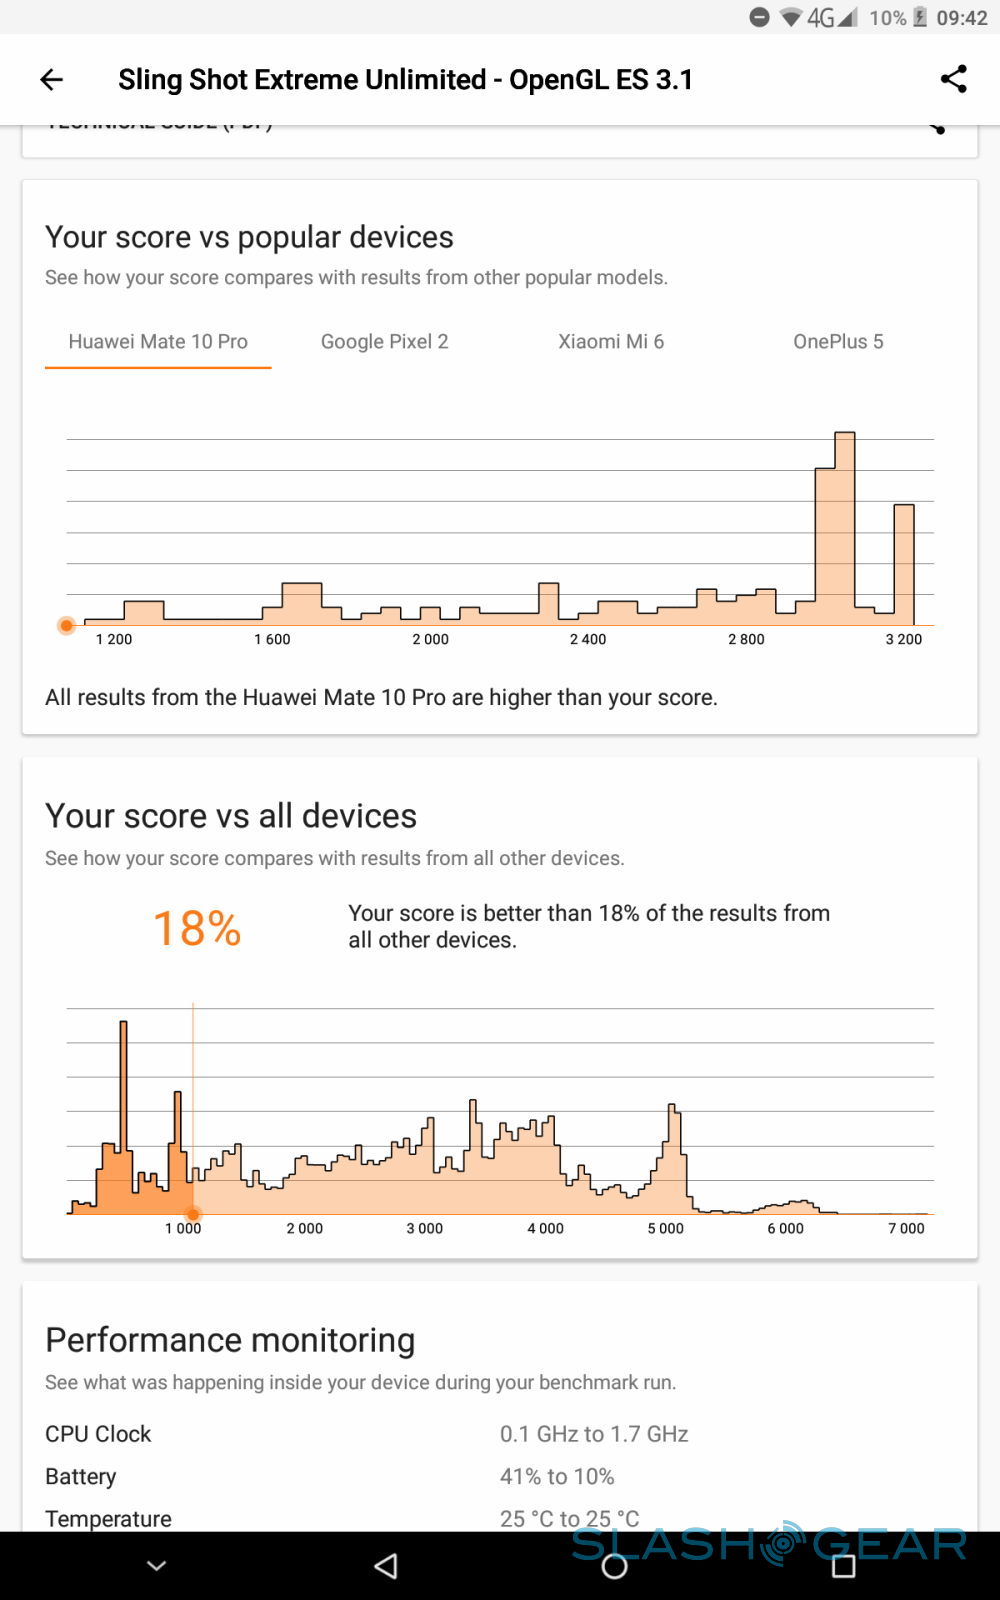Screen dimensions: 1000x1600
Task: Tap the 09:42 clock in the status bar
Action: coord(962,17)
